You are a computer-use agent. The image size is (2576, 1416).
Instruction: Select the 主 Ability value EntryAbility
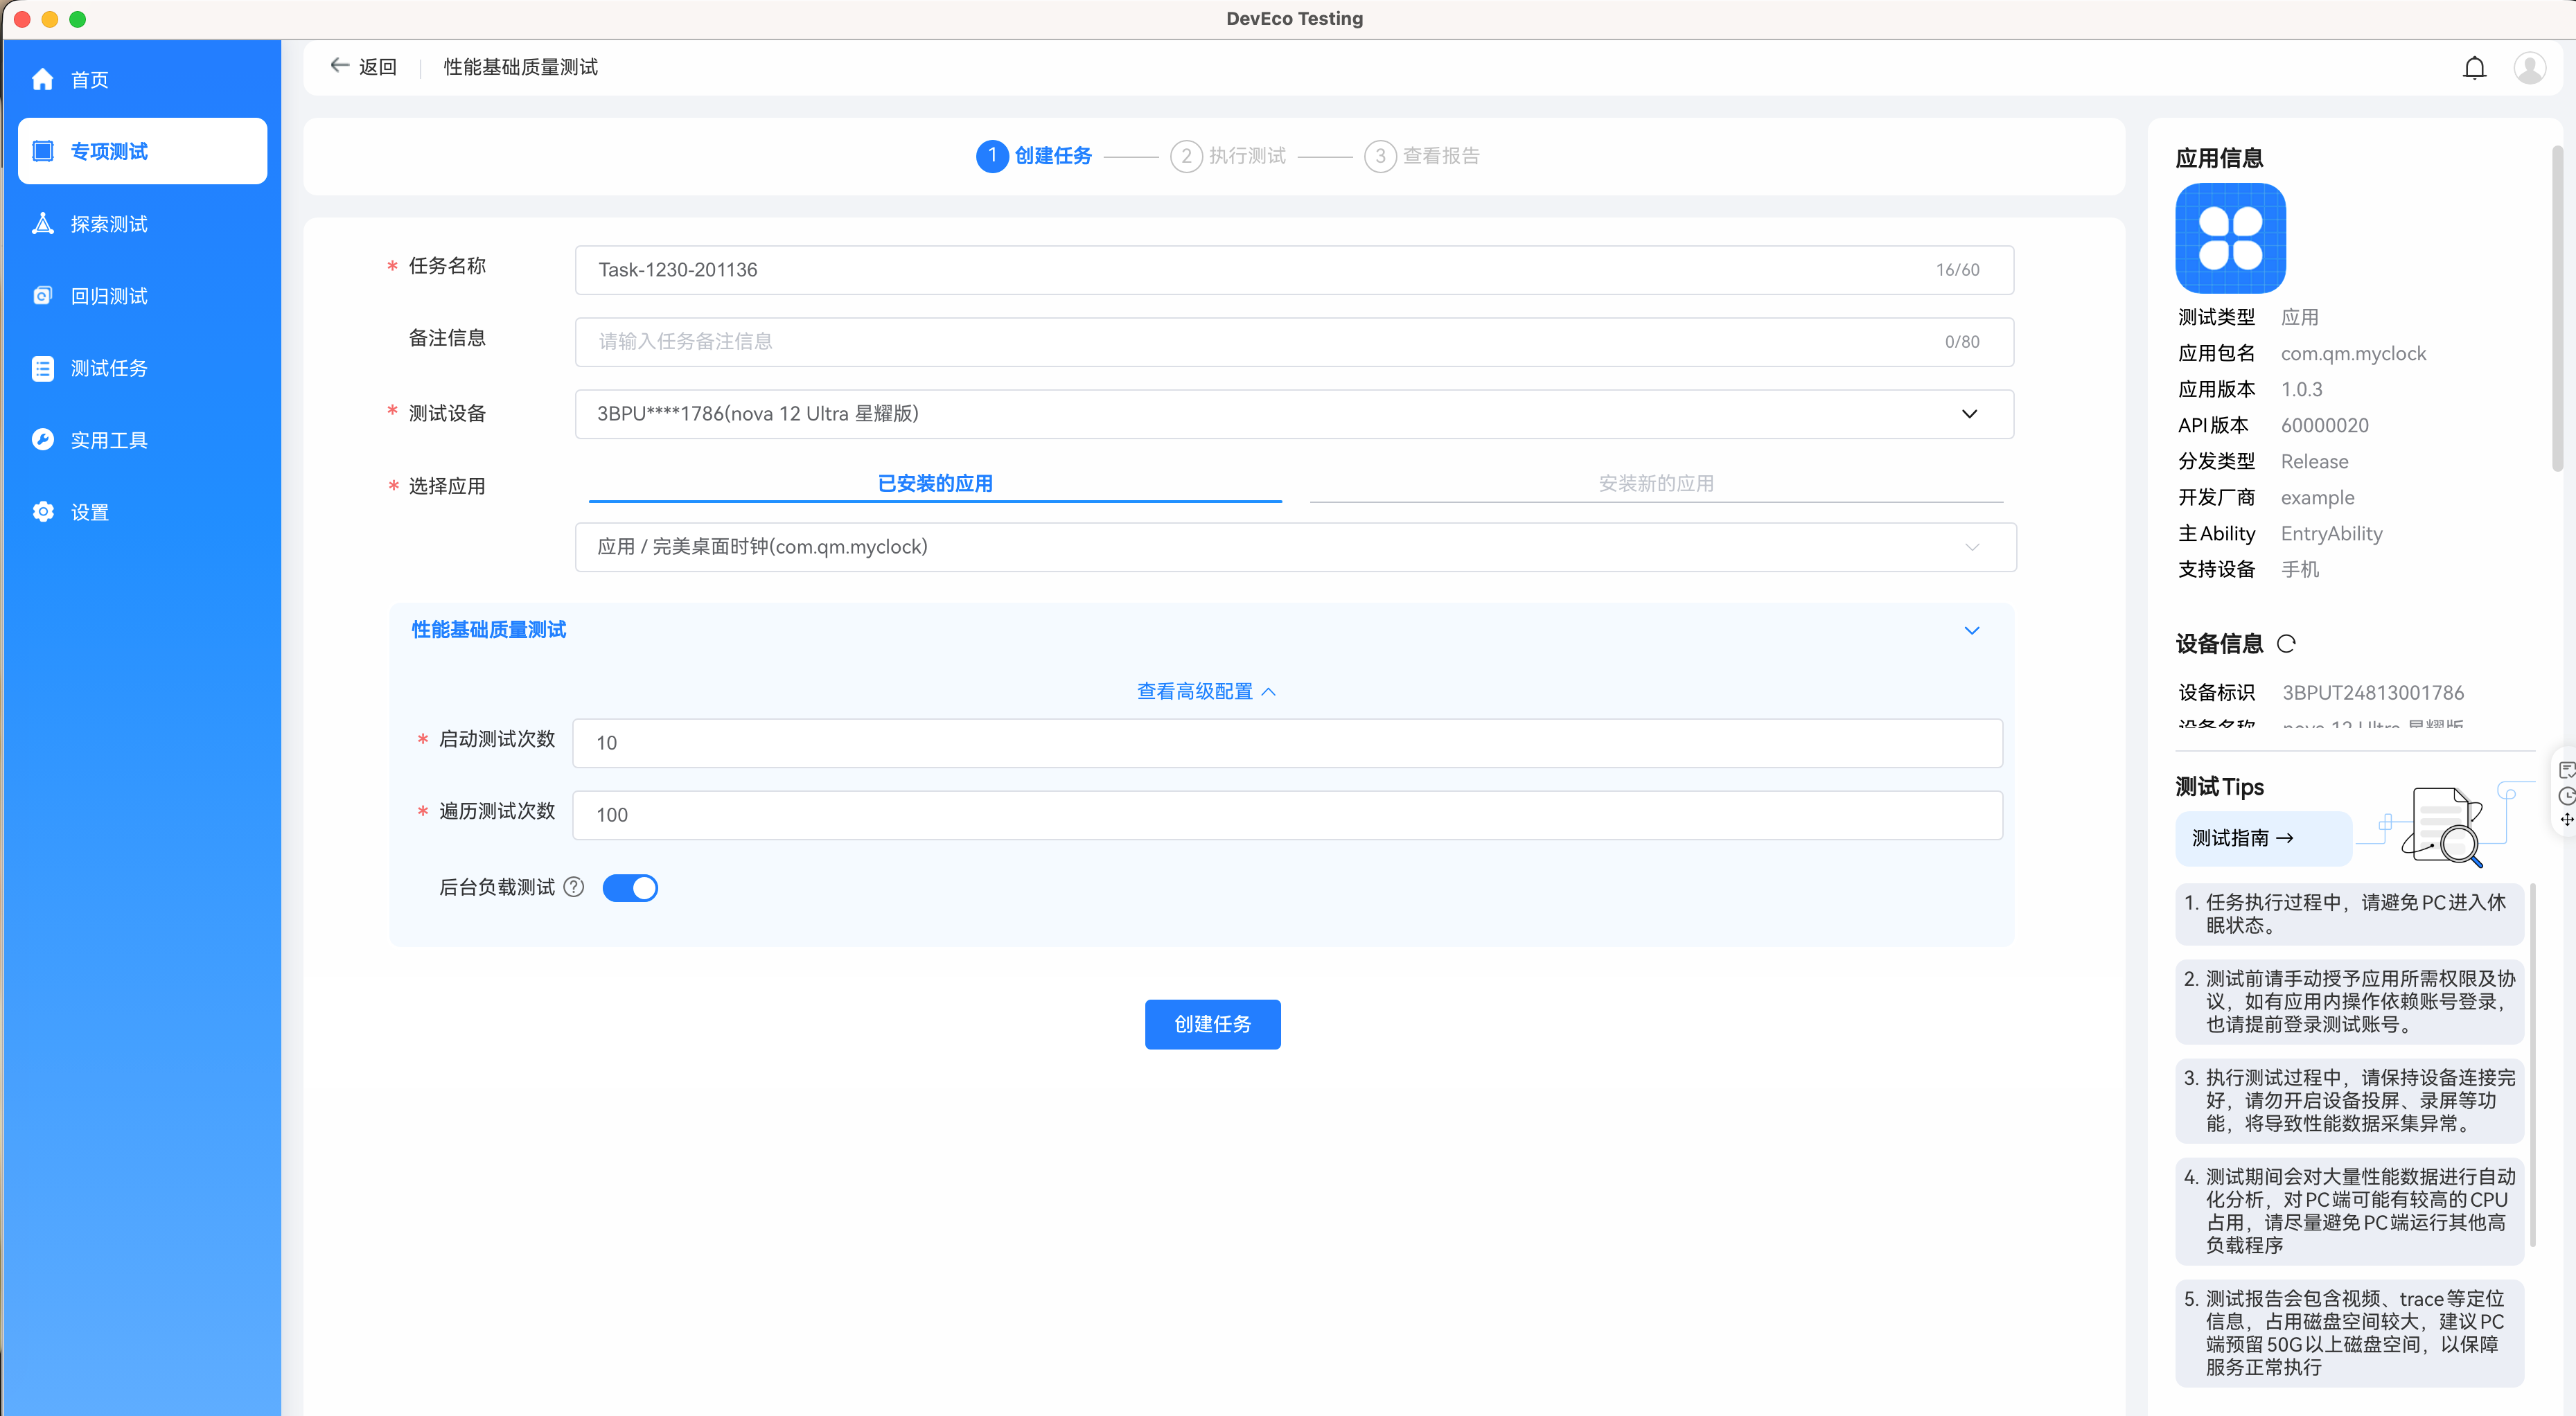point(2331,533)
